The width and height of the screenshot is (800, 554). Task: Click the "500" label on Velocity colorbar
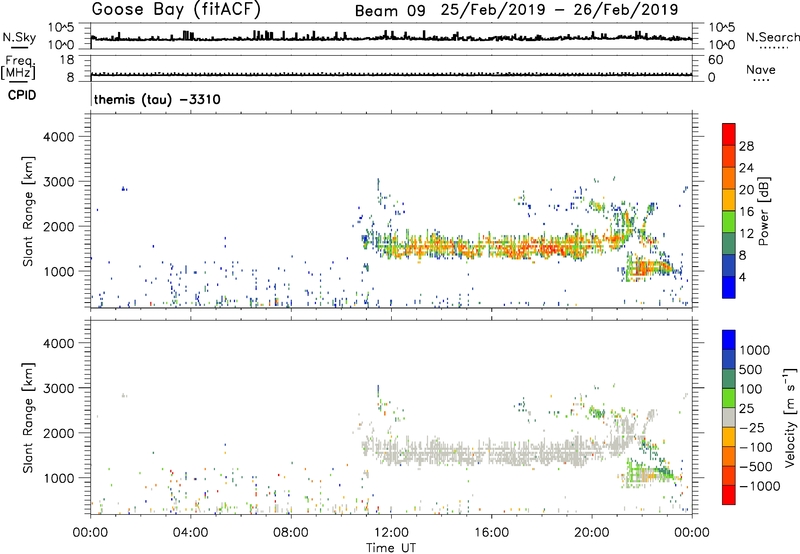(x=749, y=369)
